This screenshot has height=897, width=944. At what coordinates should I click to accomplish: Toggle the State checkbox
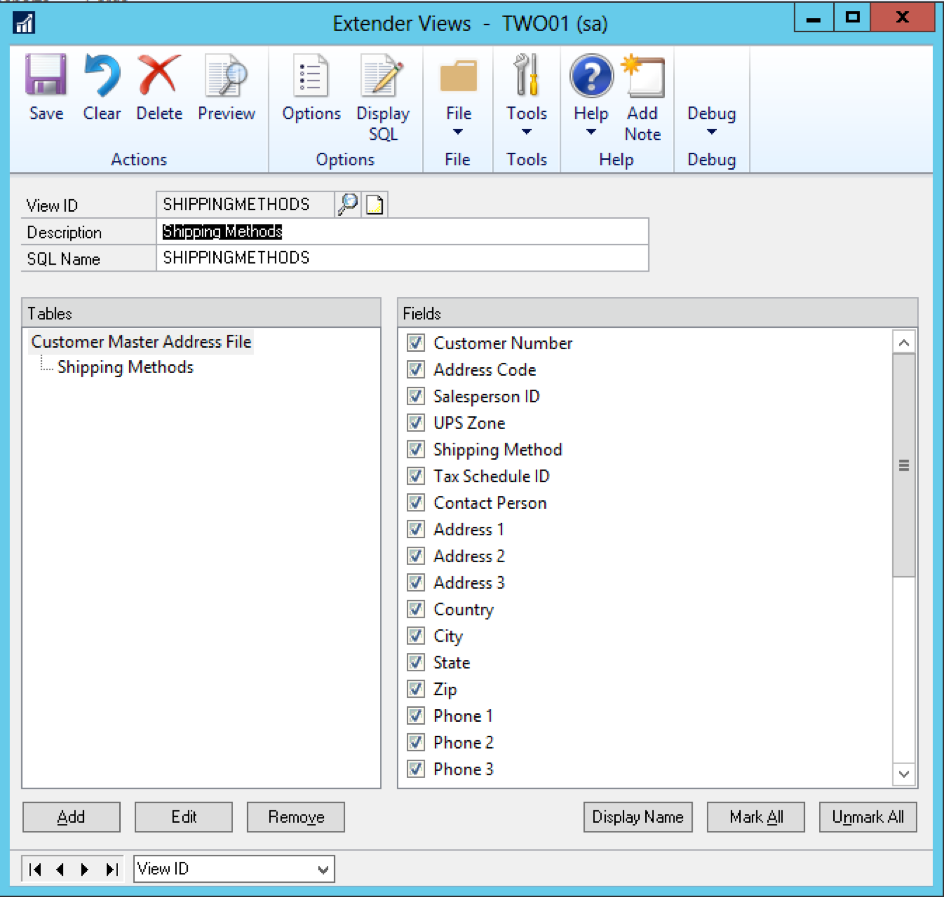pyautogui.click(x=415, y=662)
